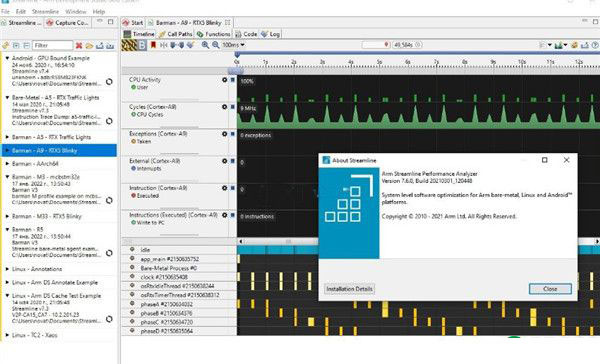The image size is (600, 364).
Task: Click the Close button in About Streamline
Action: (550, 289)
